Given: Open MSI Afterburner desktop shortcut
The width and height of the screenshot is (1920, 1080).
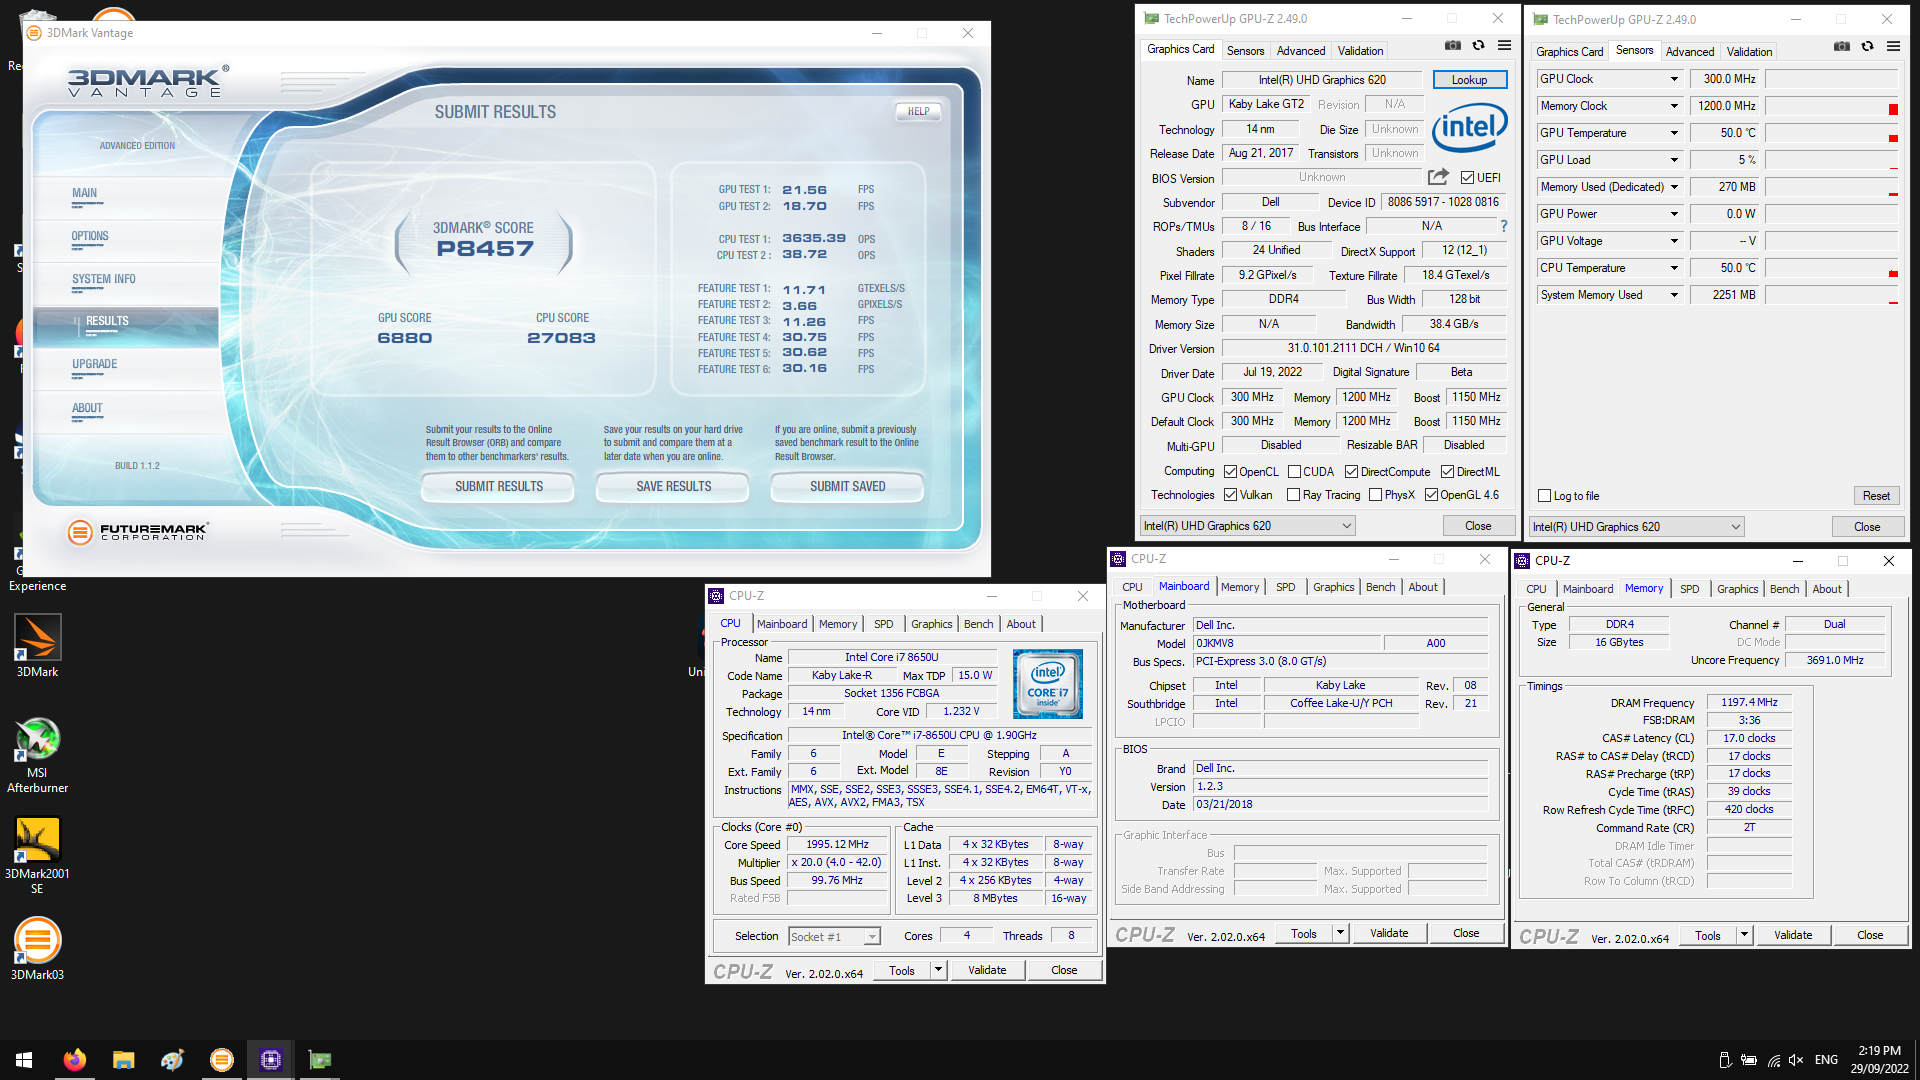Looking at the screenshot, I should click(x=37, y=755).
